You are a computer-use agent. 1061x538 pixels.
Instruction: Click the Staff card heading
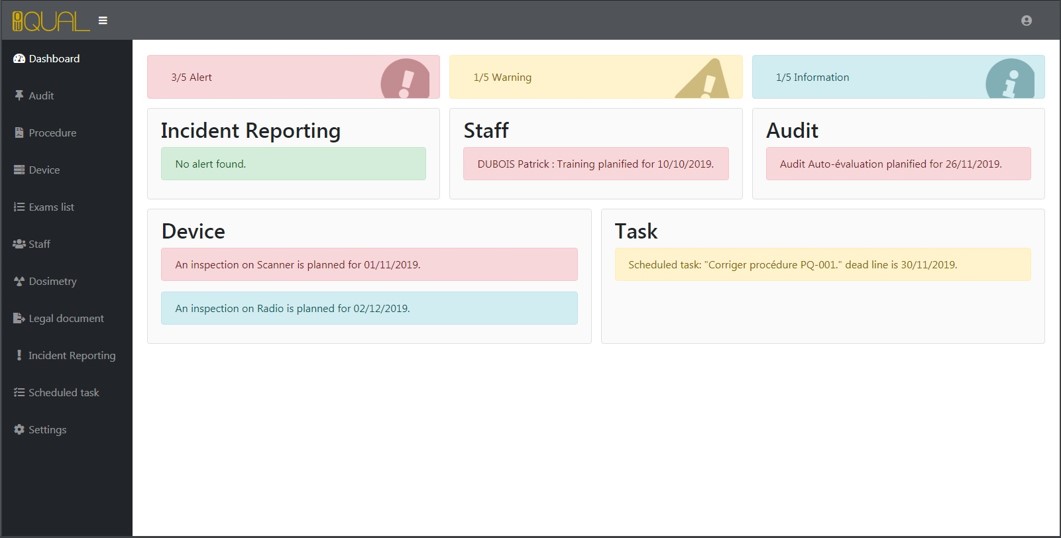pos(486,131)
